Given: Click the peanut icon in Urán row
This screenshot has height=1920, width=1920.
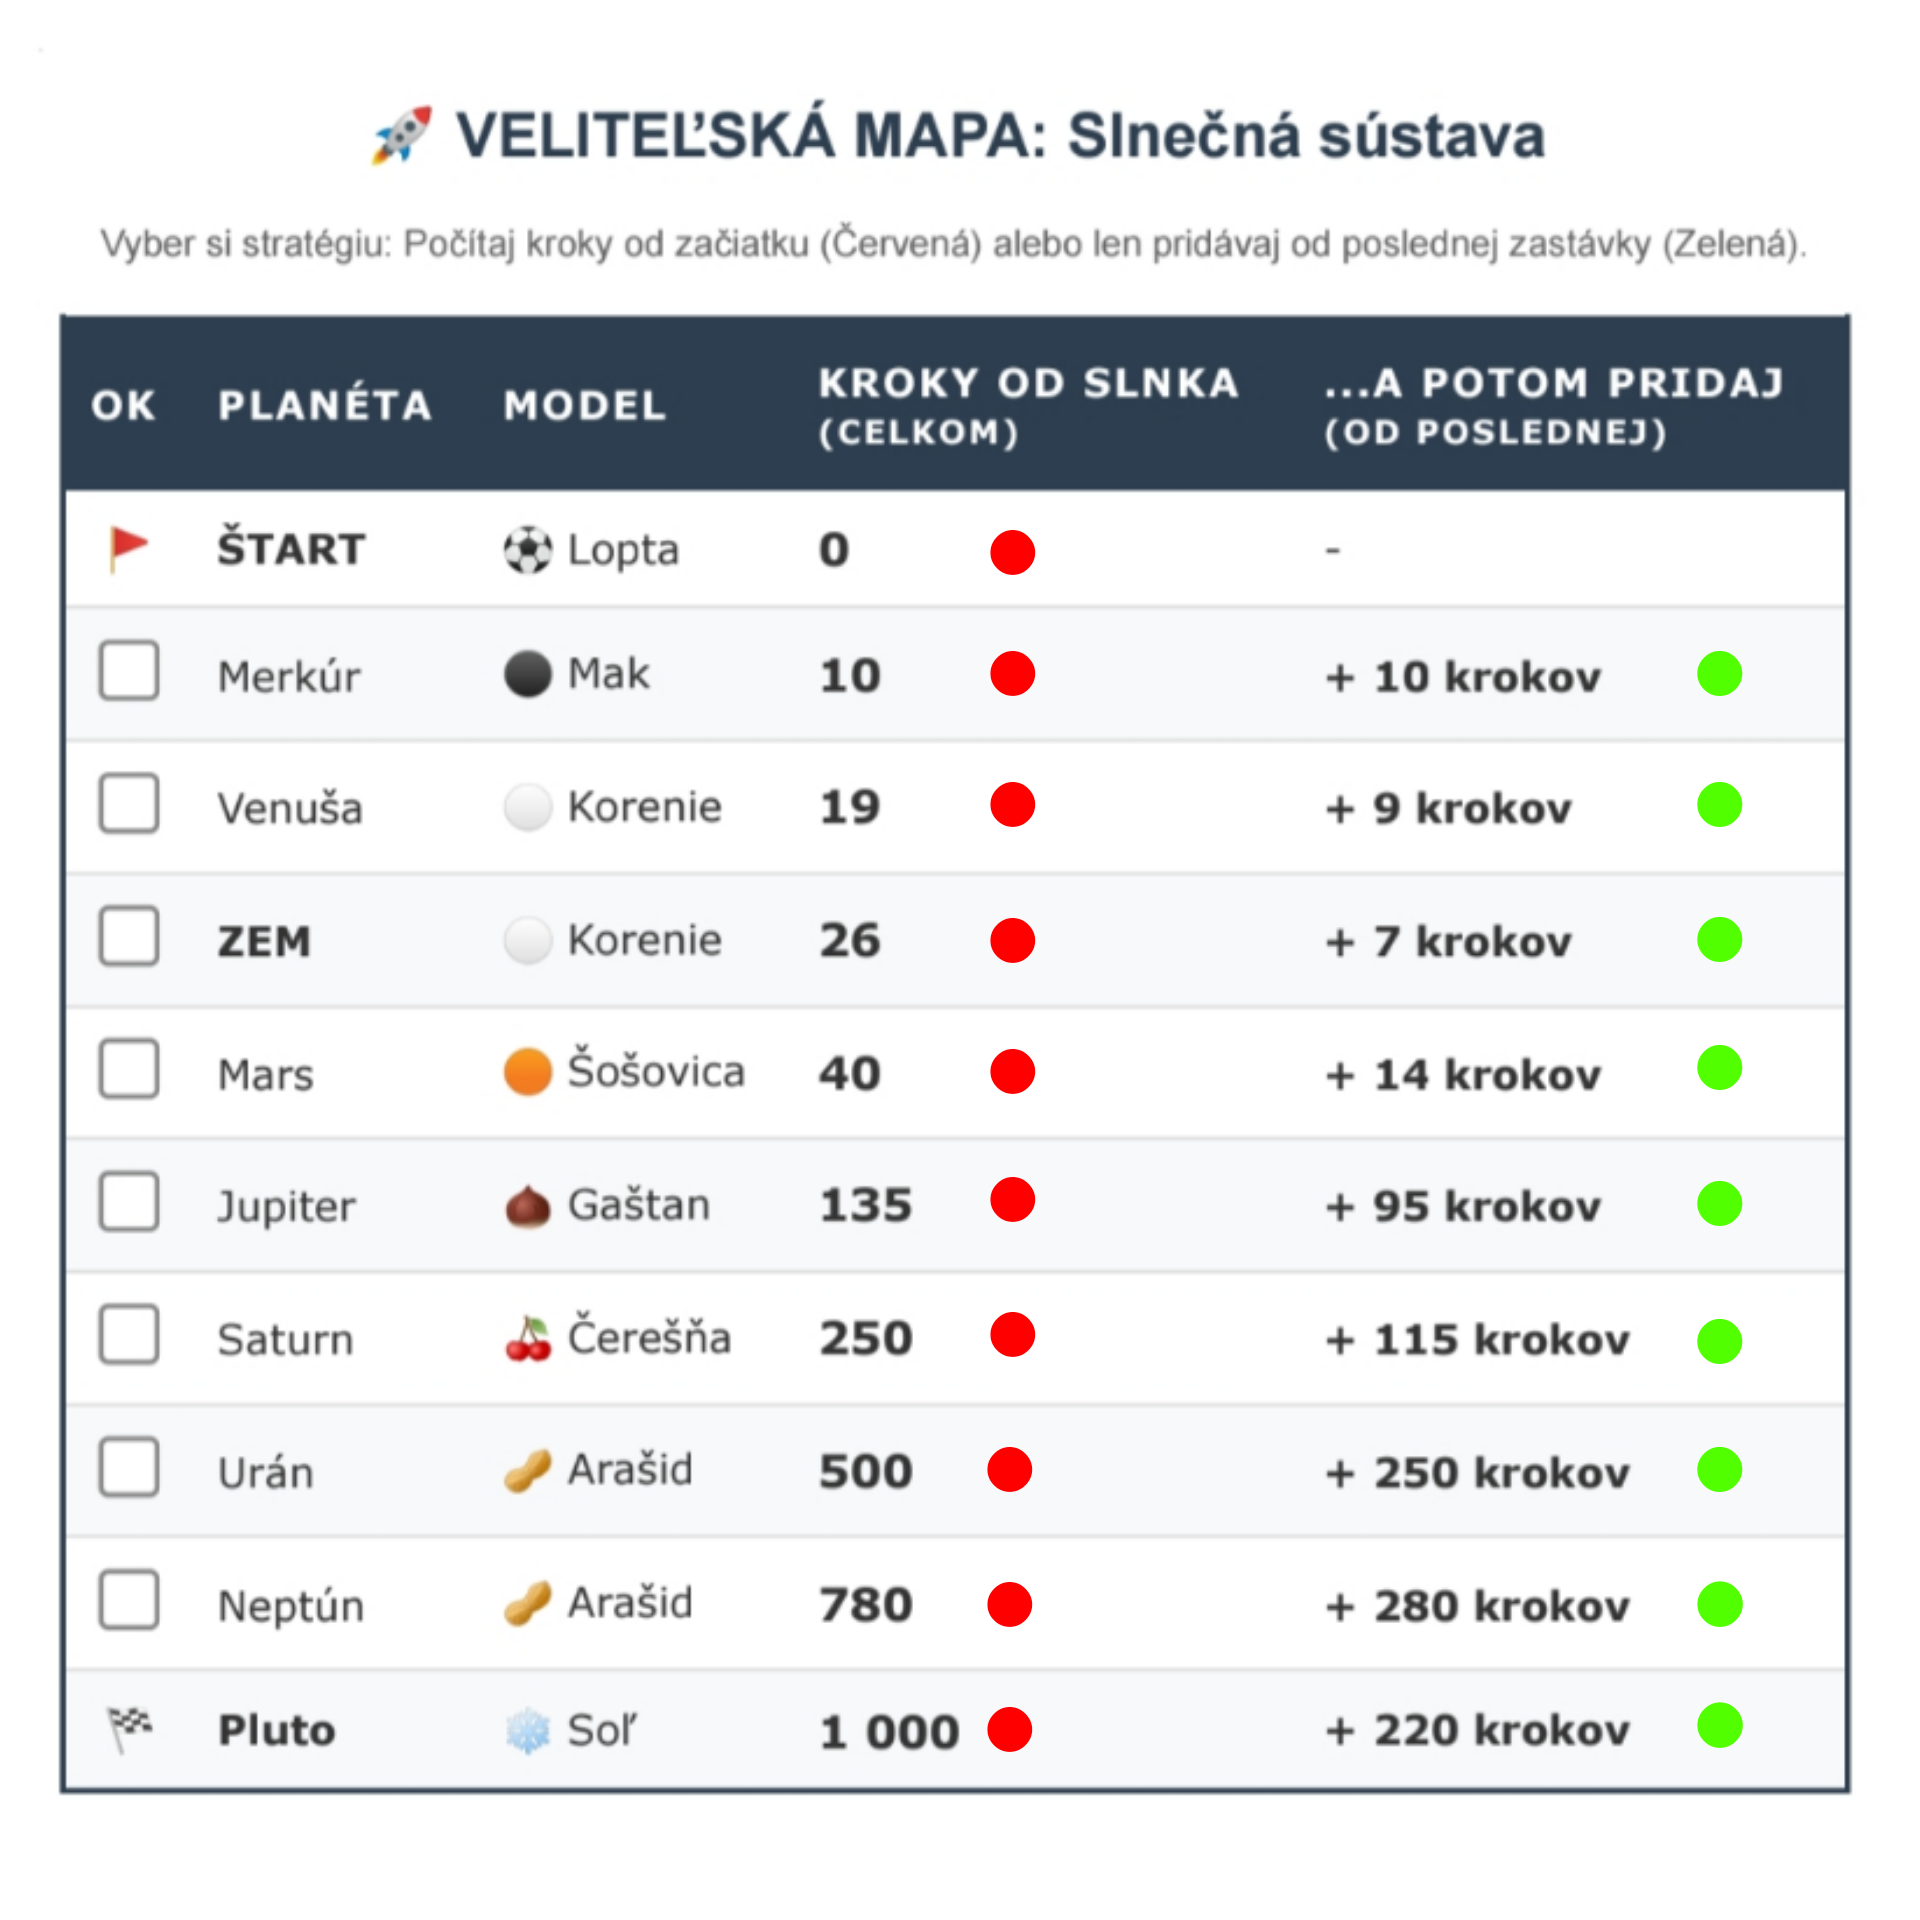Looking at the screenshot, I should (527, 1471).
